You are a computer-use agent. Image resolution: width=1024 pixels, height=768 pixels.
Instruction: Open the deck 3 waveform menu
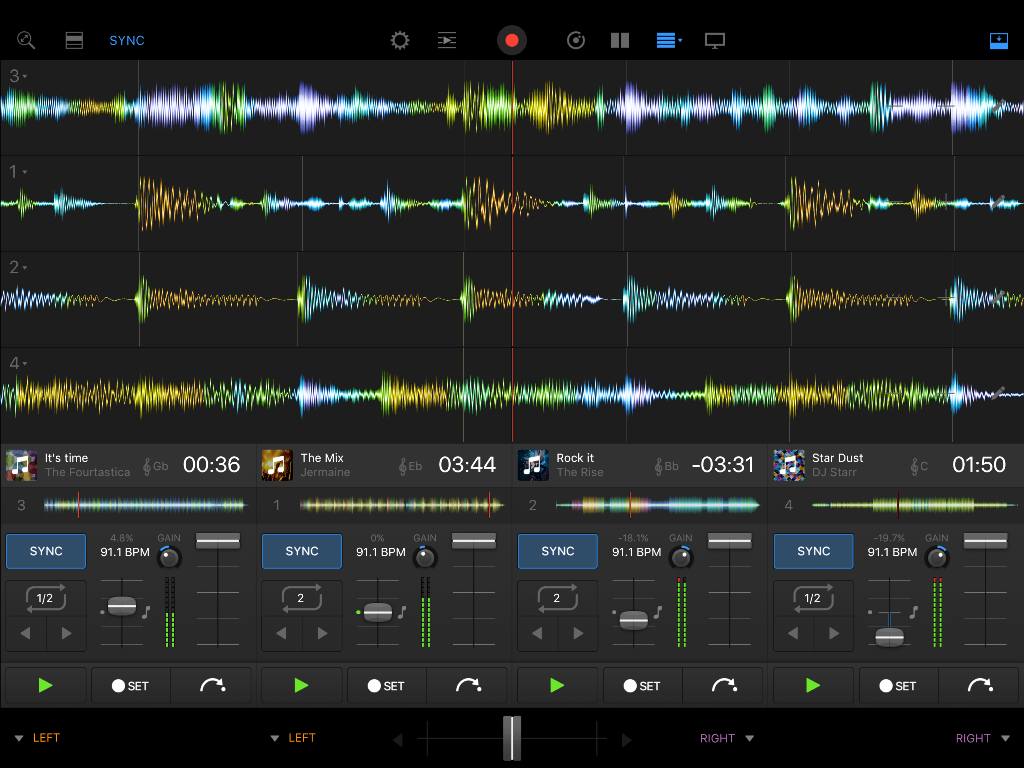coord(18,76)
